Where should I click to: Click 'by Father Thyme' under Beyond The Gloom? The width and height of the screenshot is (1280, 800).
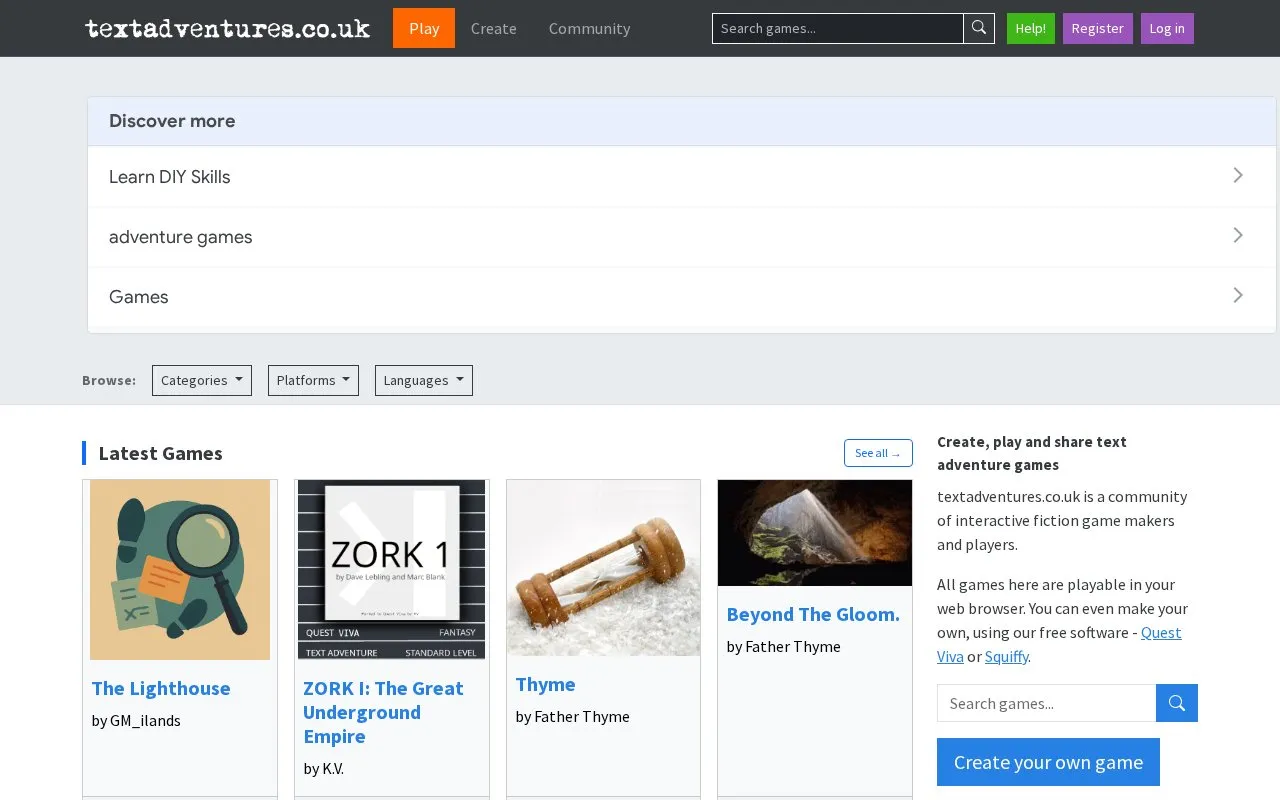click(784, 646)
